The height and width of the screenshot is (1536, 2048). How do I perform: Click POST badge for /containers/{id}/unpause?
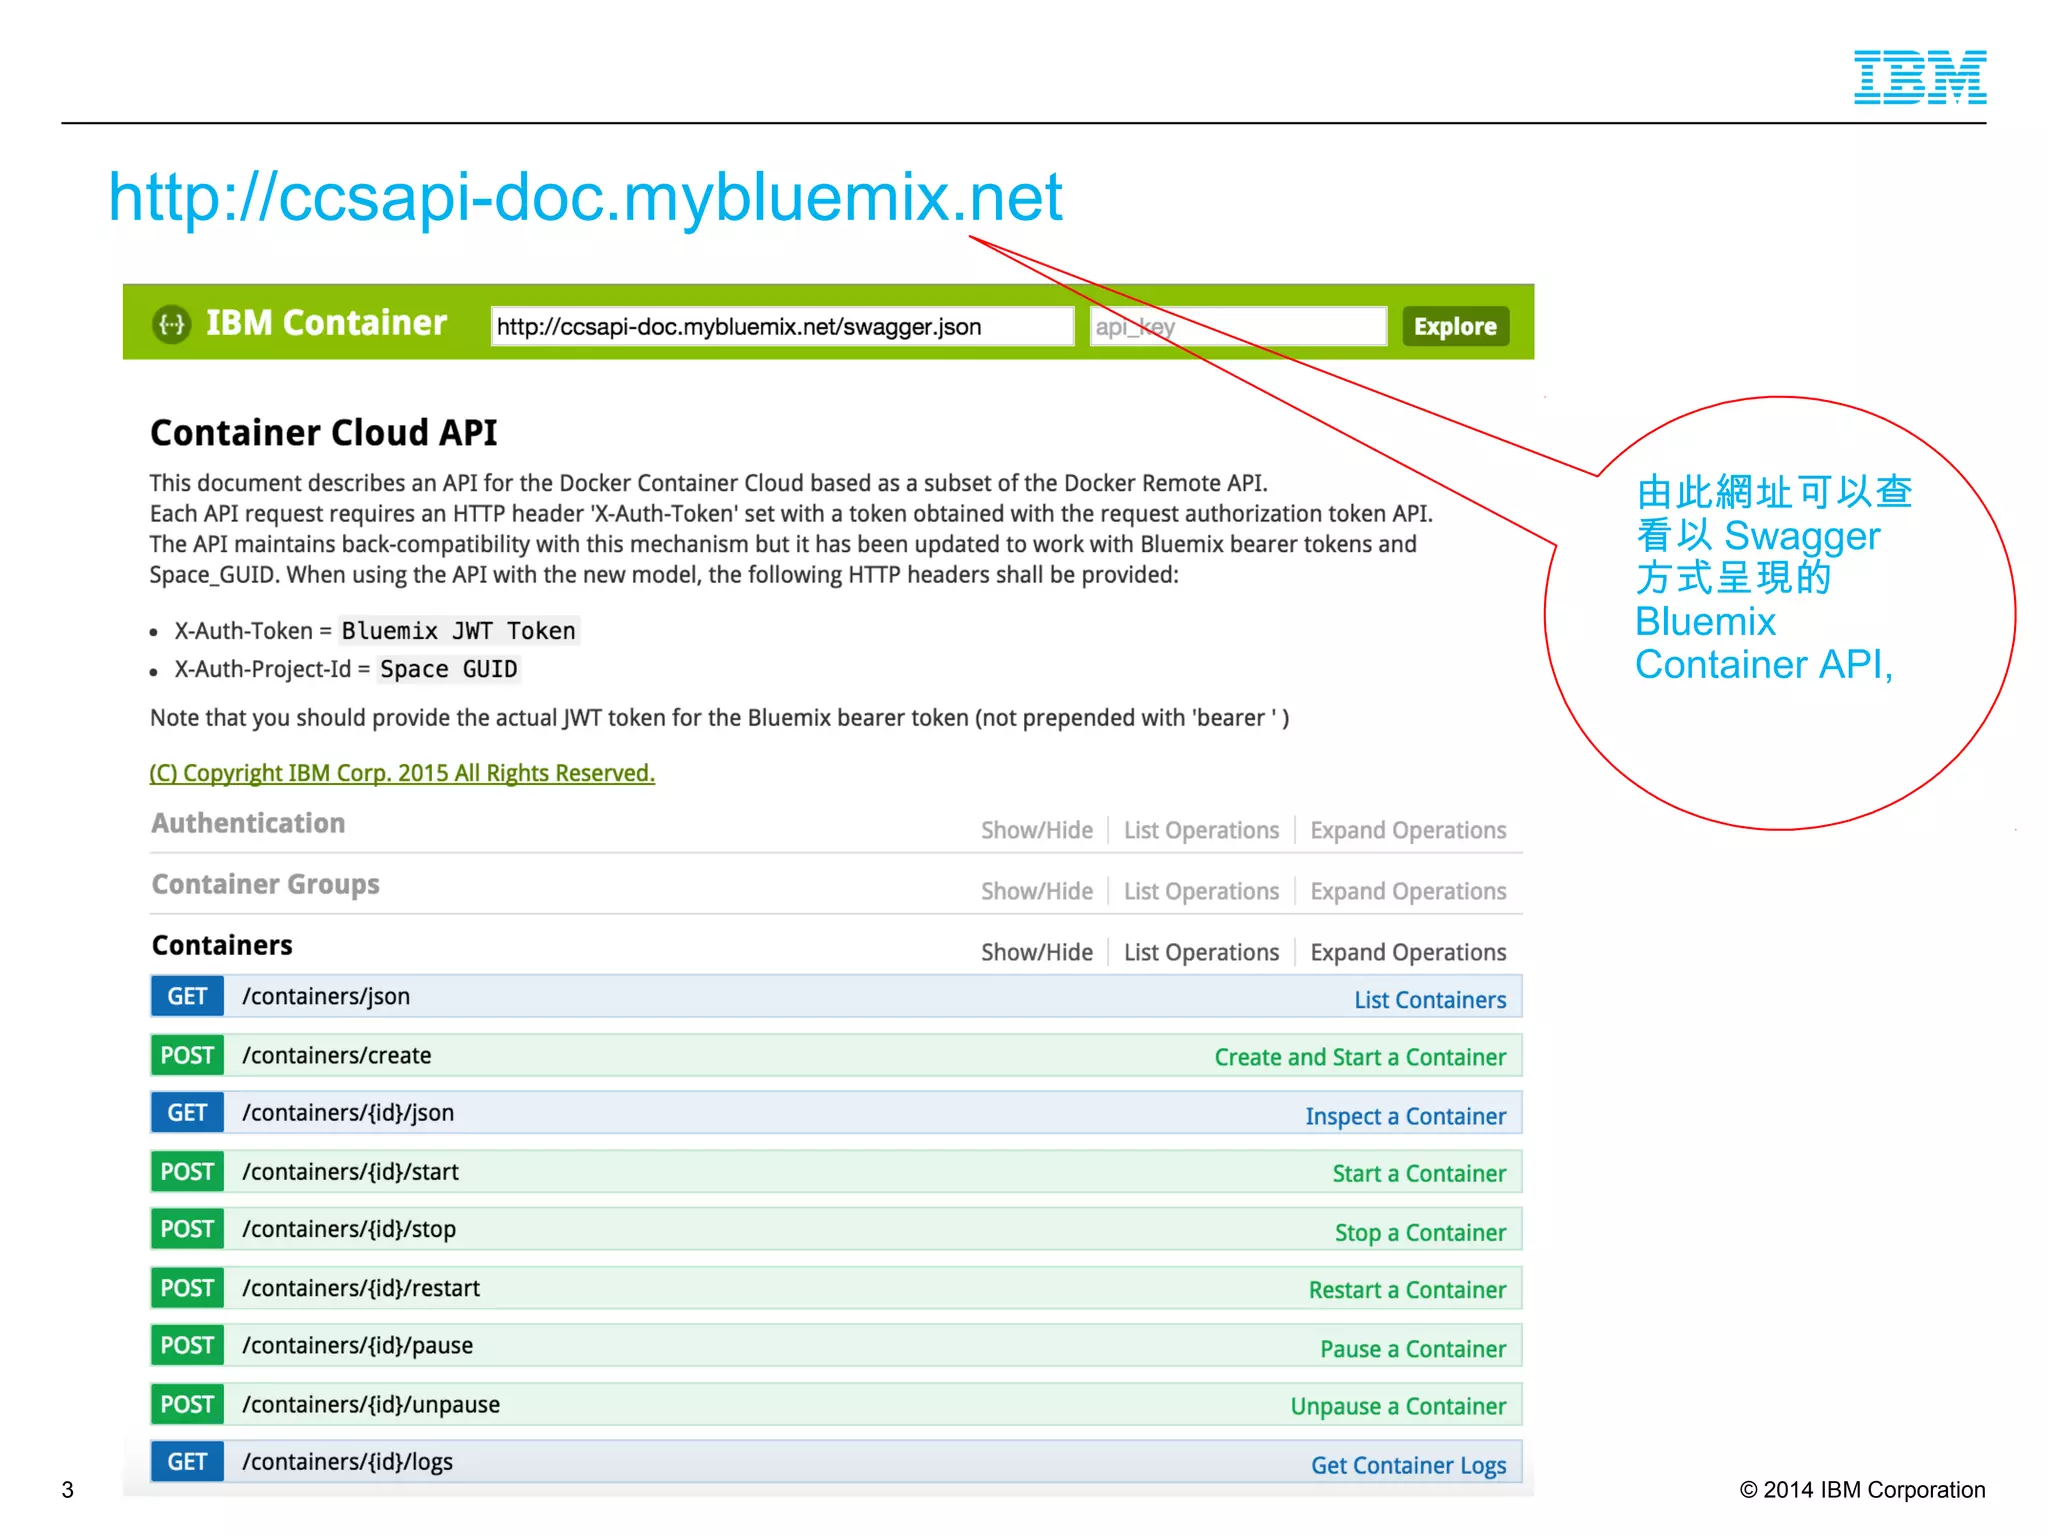pos(187,1404)
